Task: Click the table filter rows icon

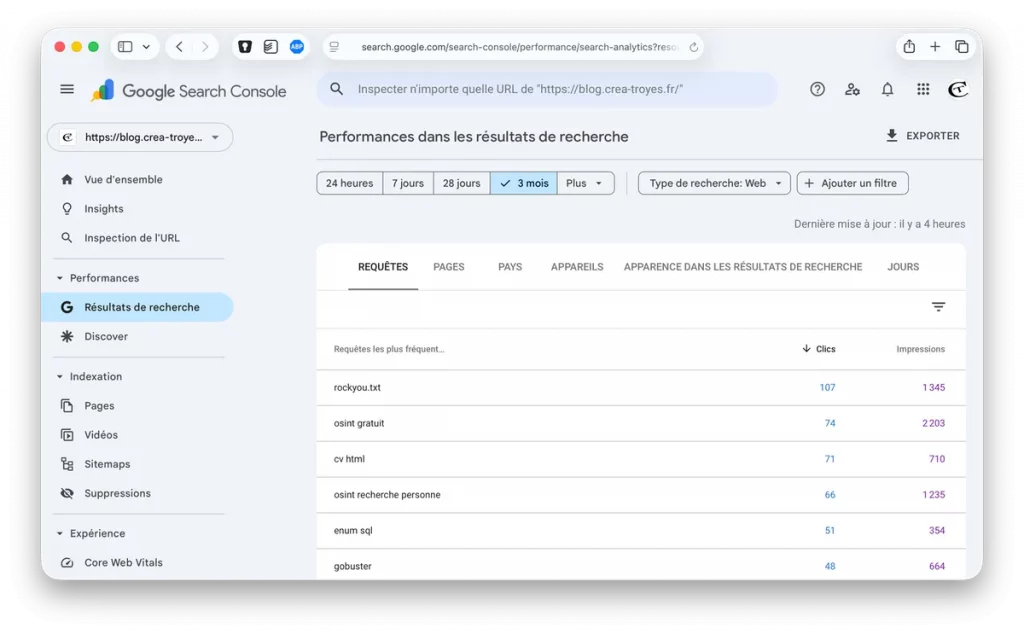Action: pos(938,307)
